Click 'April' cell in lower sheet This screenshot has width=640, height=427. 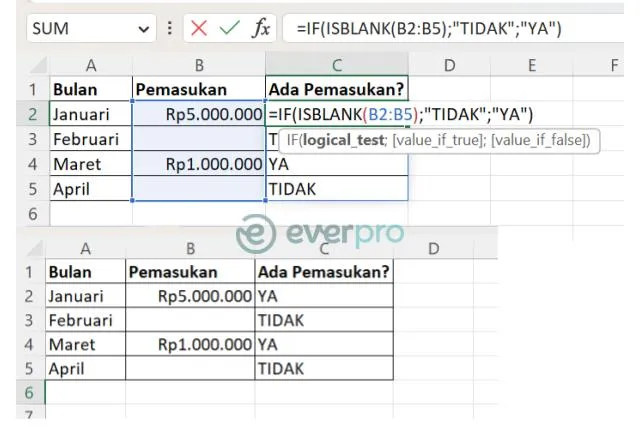pos(85,369)
